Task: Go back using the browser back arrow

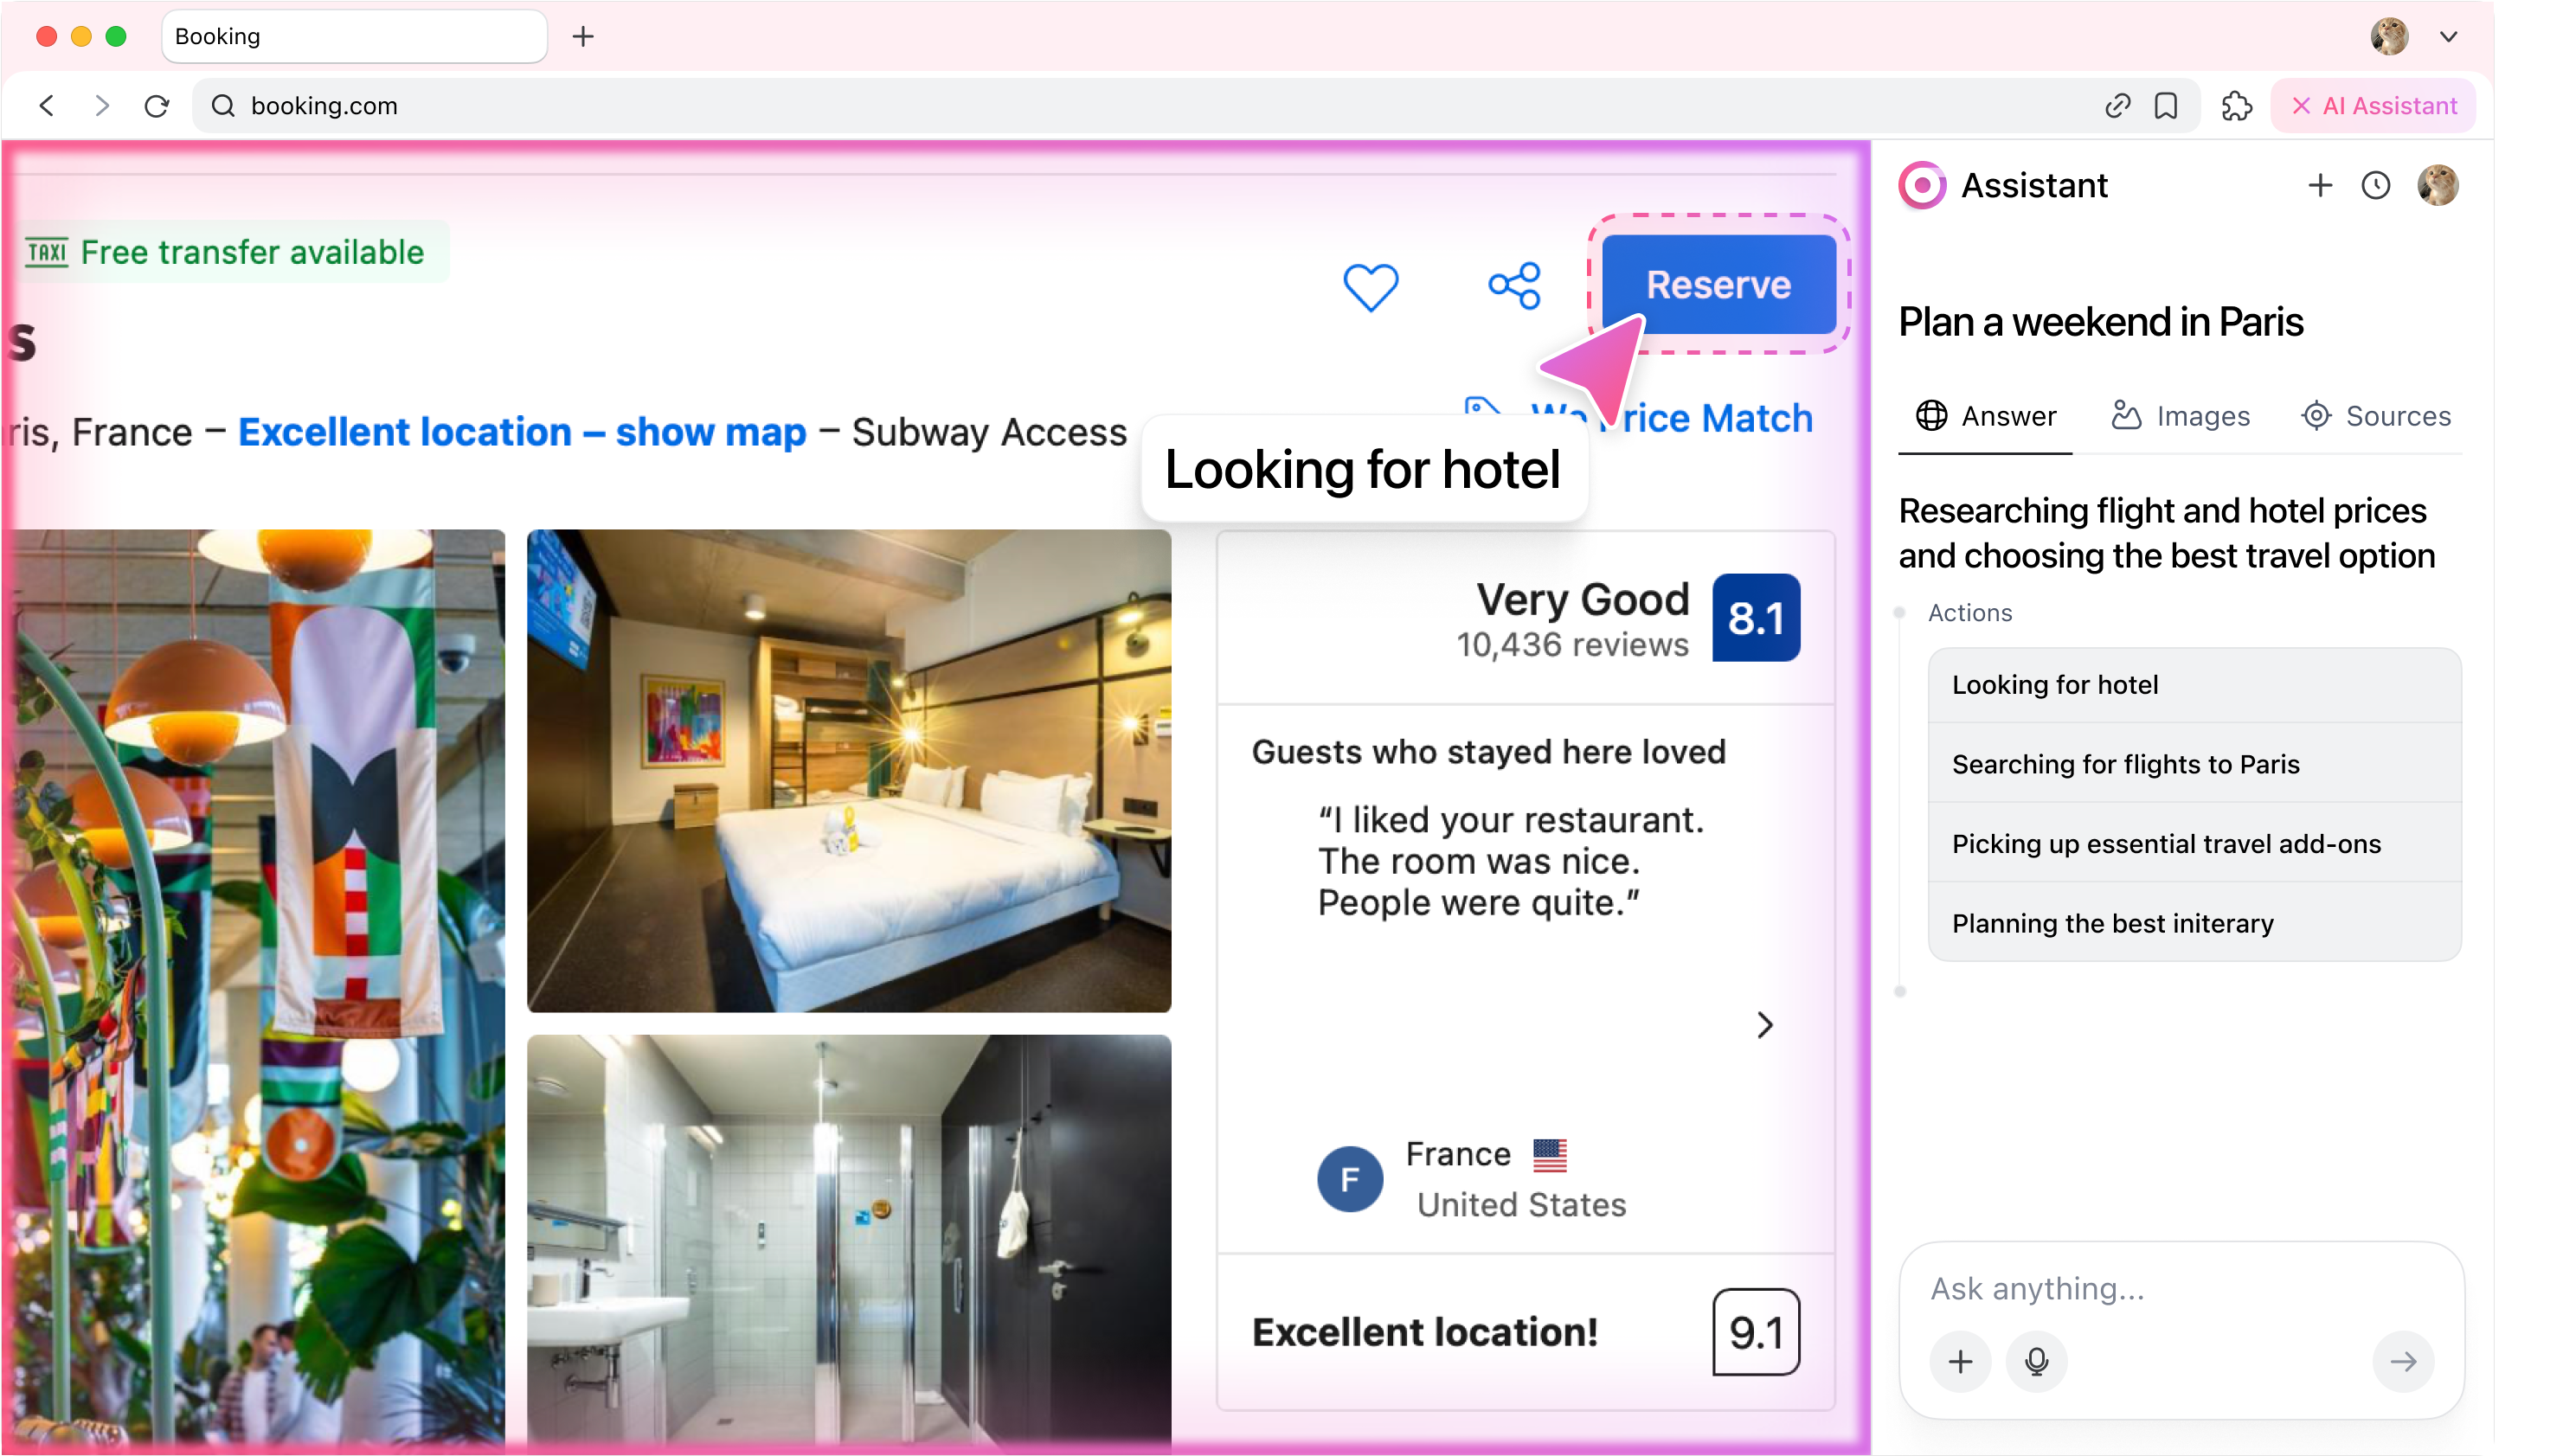Action: tap(47, 106)
